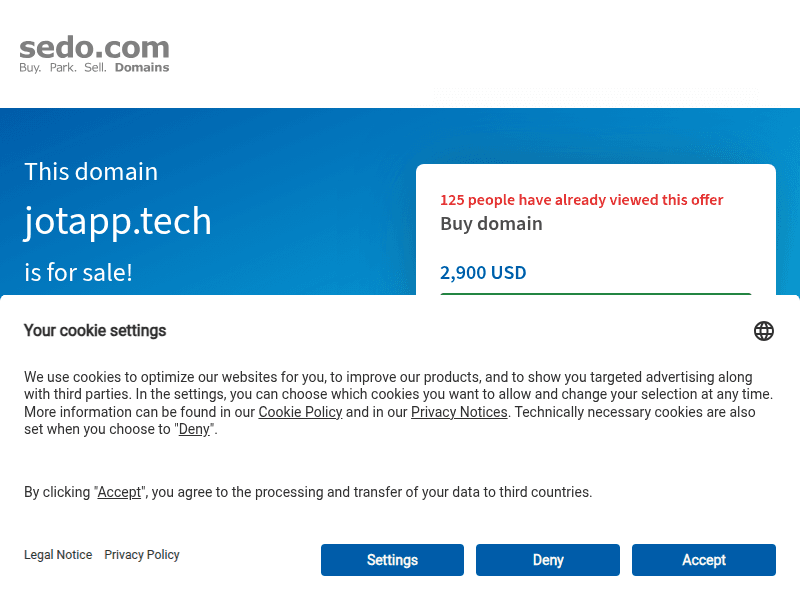This screenshot has height=600, width=800.
Task: Open the Privacy Policy footer link
Action: tap(142, 555)
